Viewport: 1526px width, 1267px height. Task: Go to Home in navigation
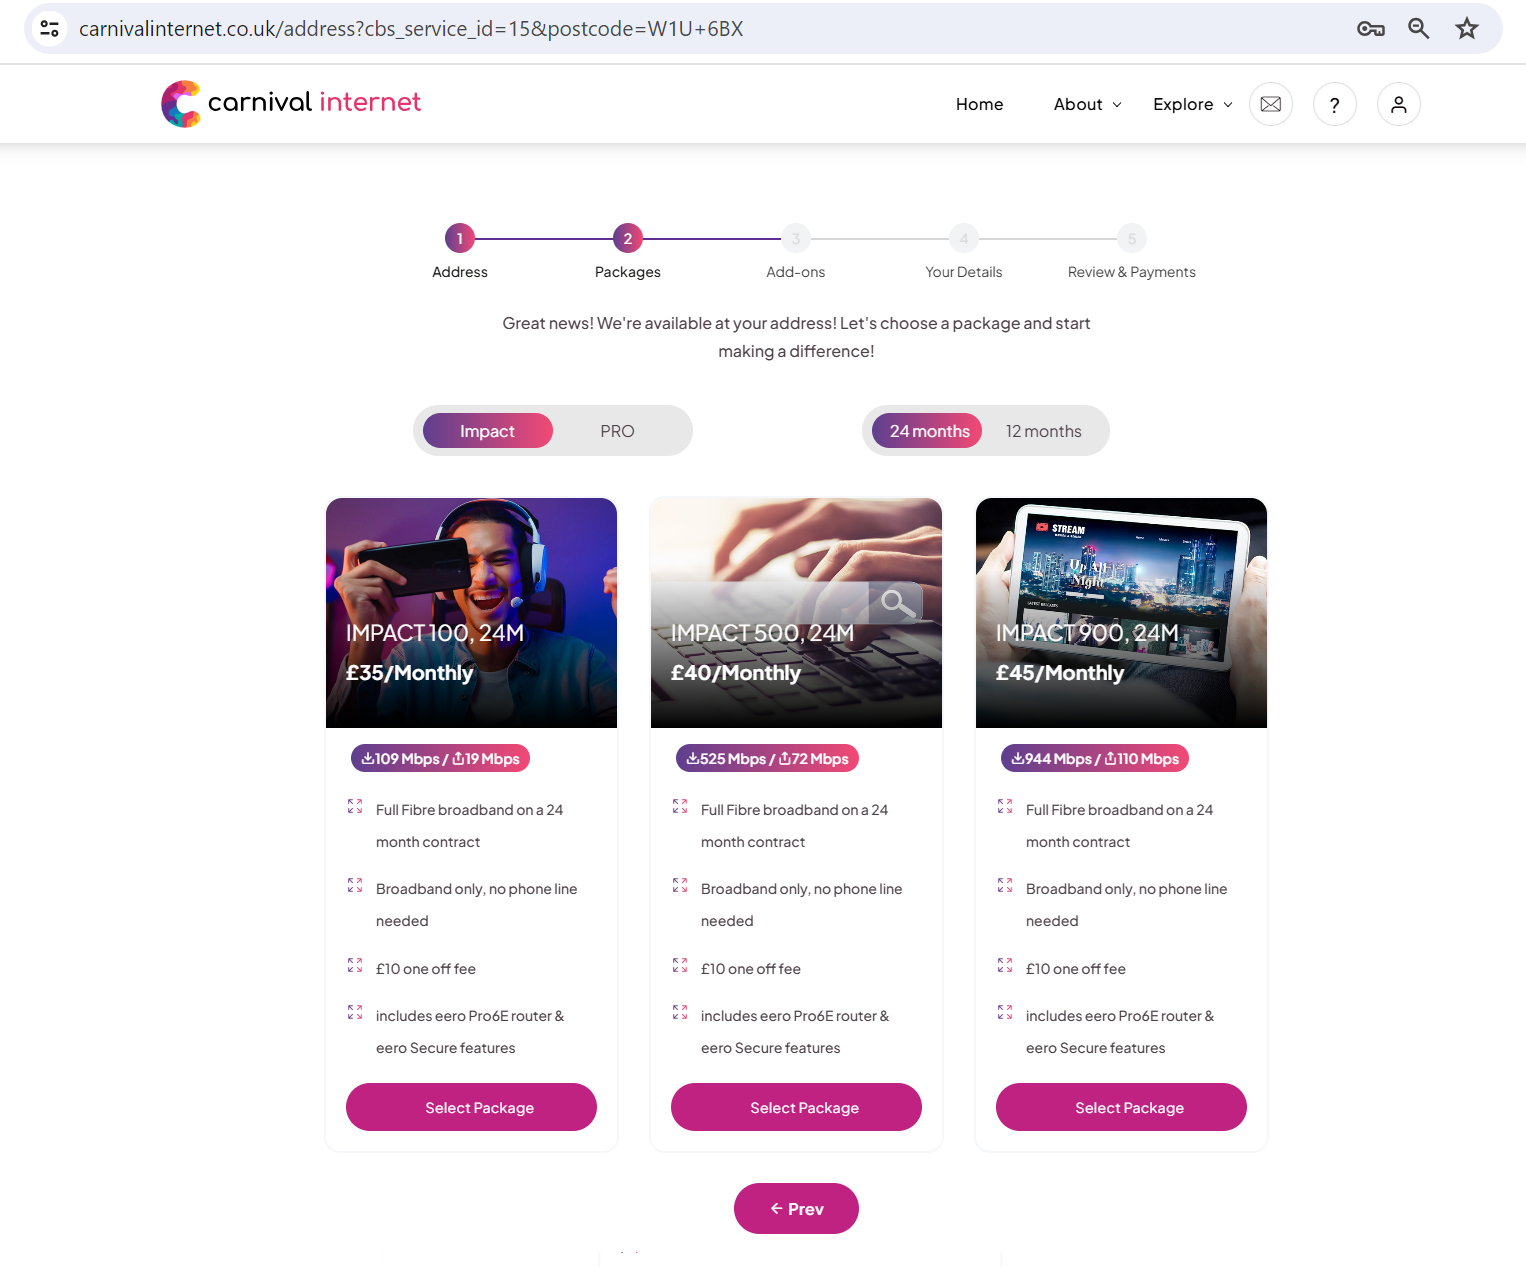(979, 104)
